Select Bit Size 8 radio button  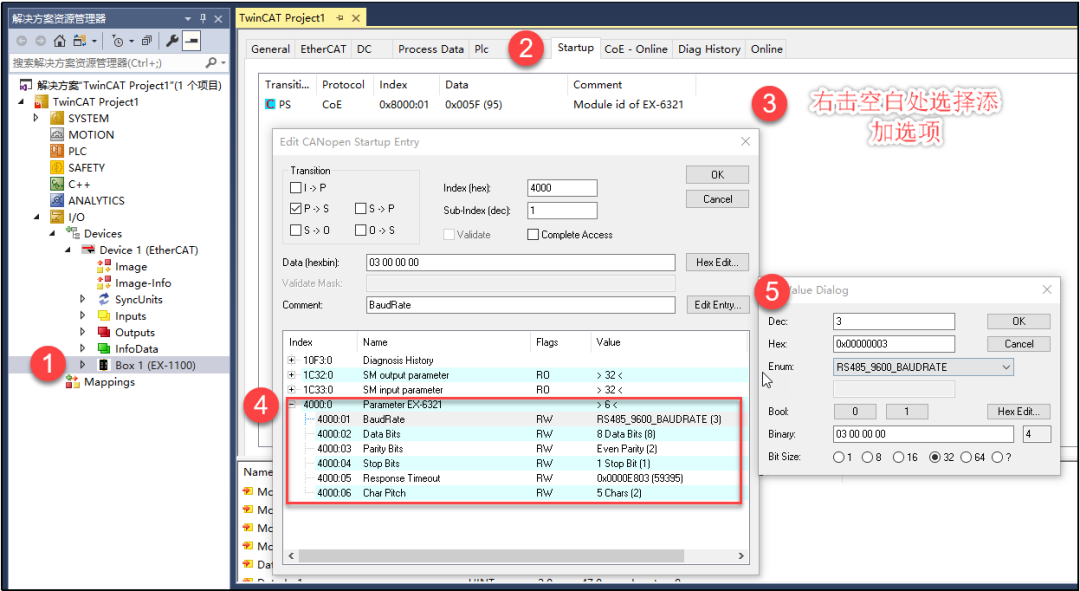point(868,457)
